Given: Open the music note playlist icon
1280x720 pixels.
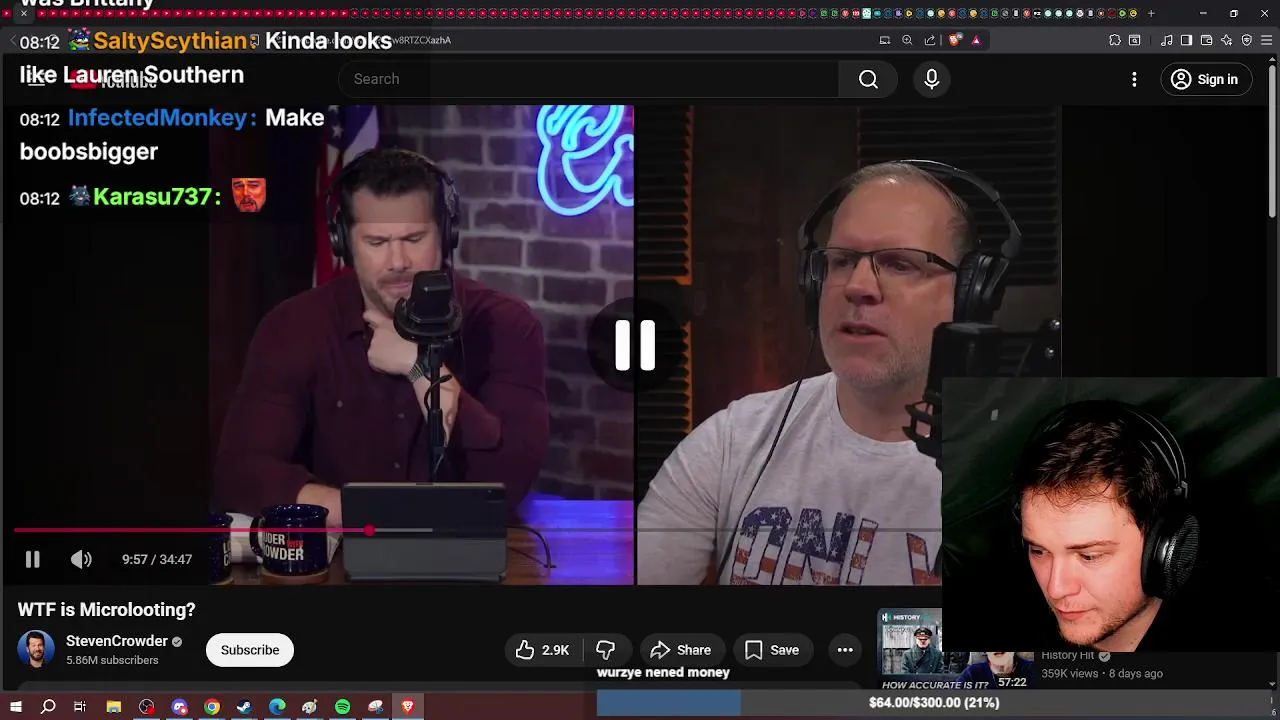Looking at the screenshot, I should tap(1166, 40).
